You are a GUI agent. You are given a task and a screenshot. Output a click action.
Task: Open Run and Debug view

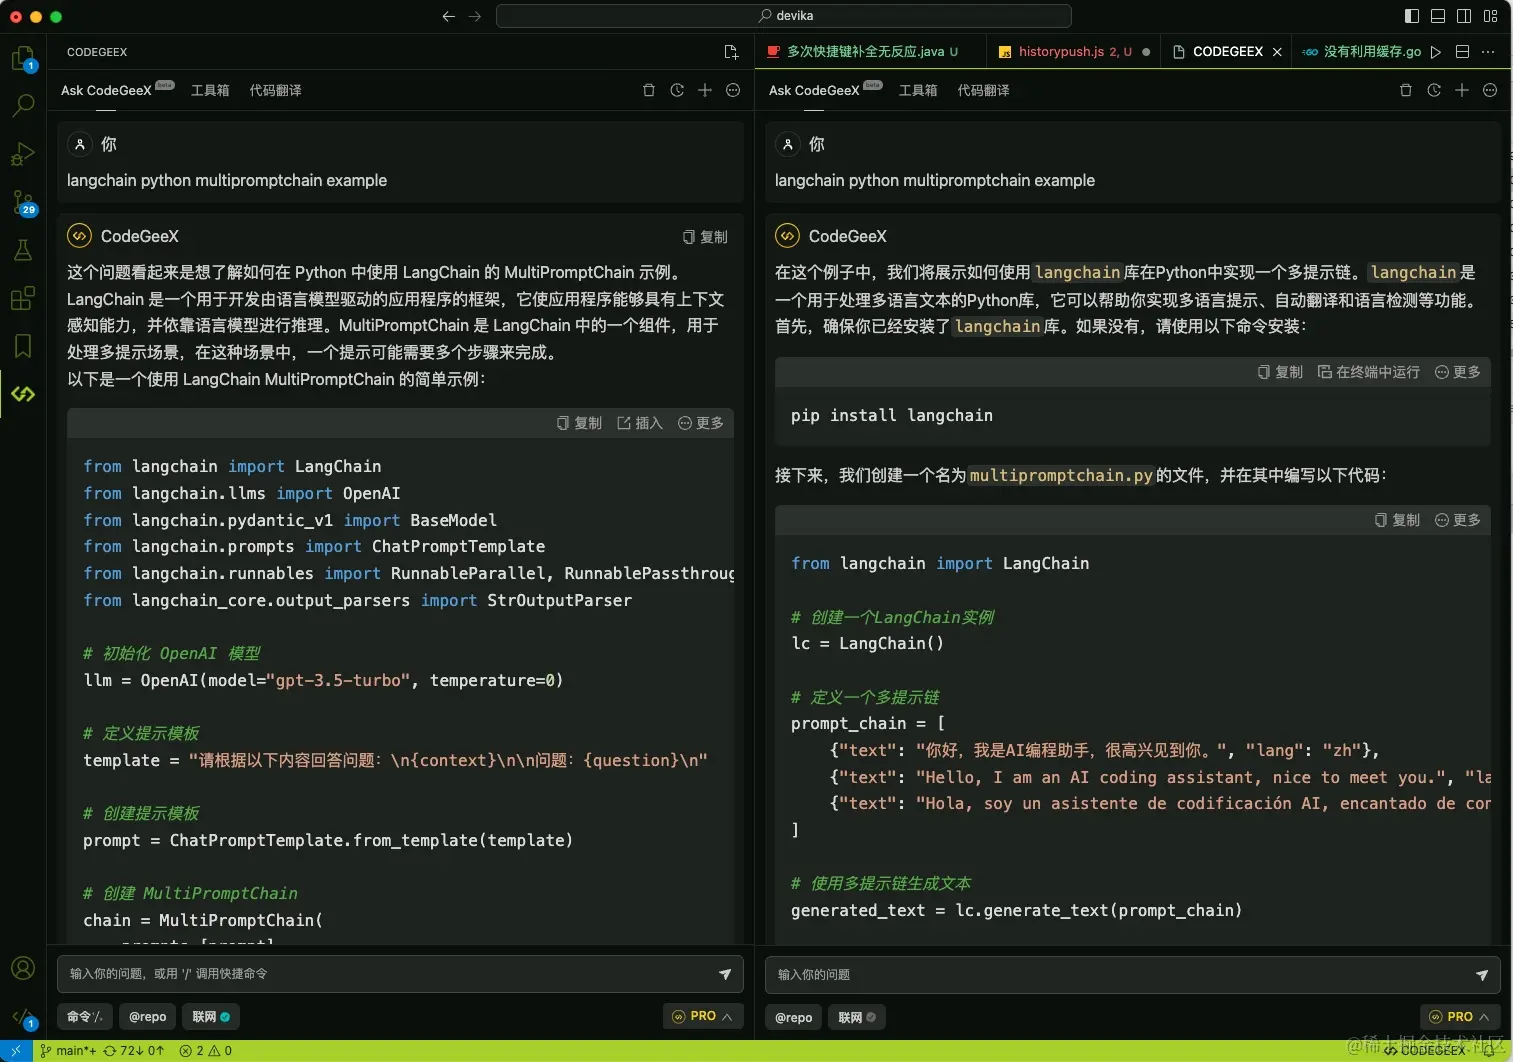23,153
